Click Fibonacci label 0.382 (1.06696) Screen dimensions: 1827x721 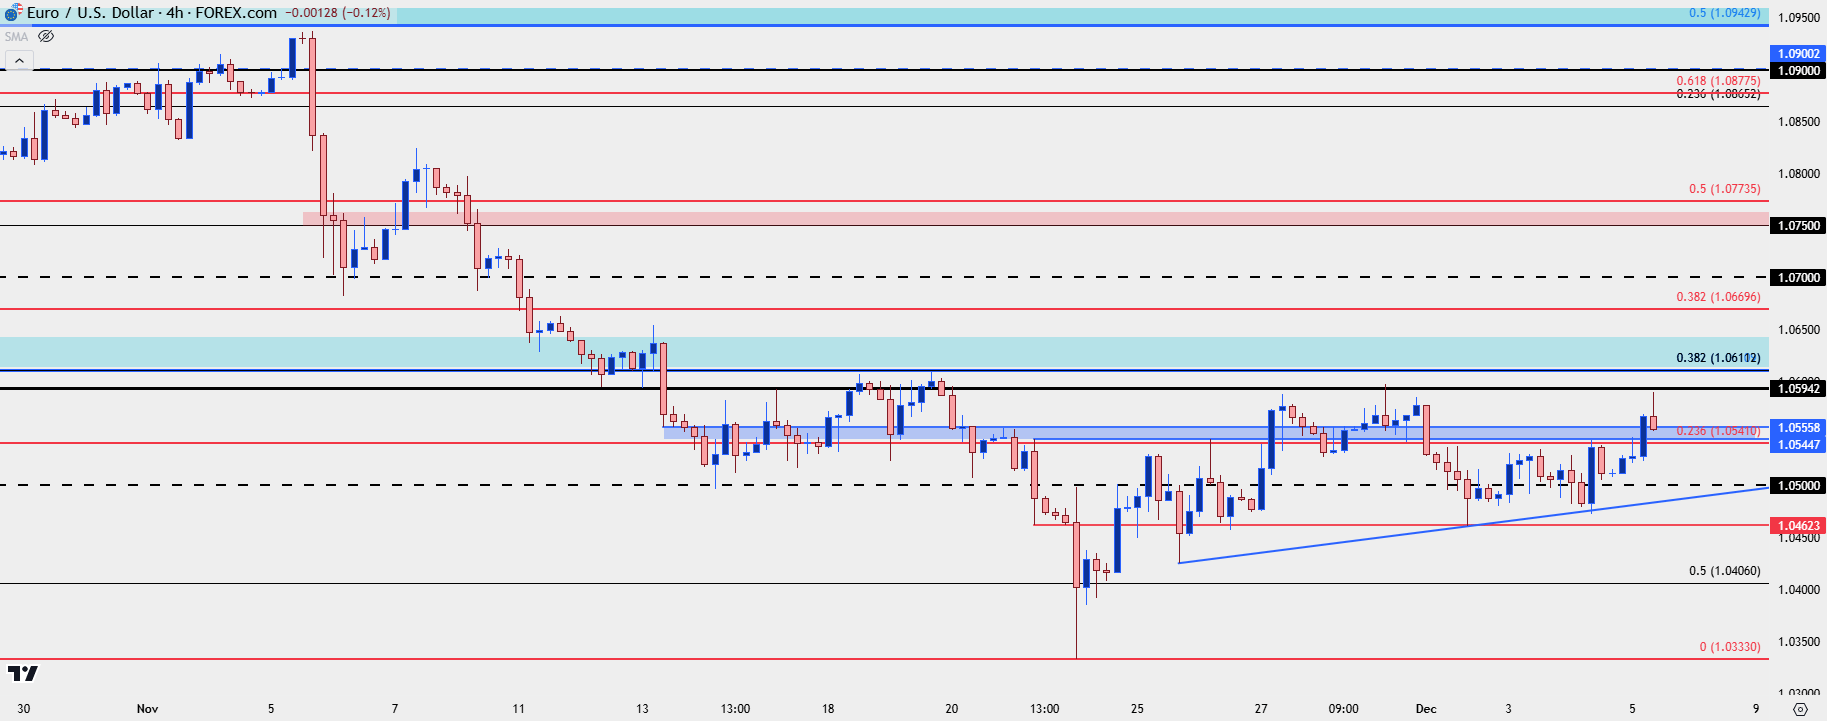coord(1718,296)
